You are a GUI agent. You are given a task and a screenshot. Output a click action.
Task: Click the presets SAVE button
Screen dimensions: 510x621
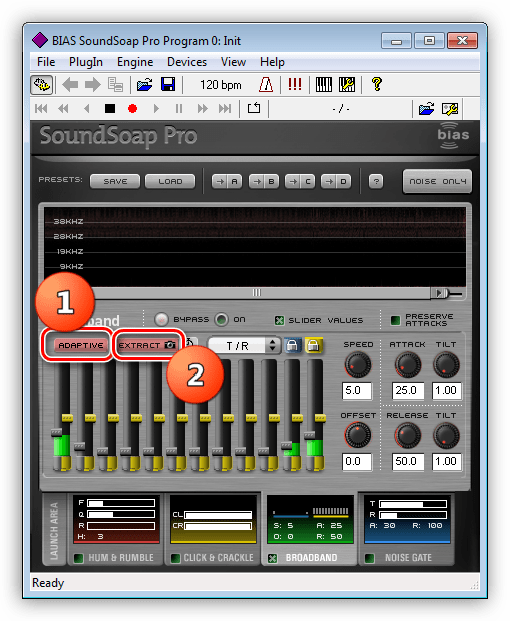[x=115, y=181]
